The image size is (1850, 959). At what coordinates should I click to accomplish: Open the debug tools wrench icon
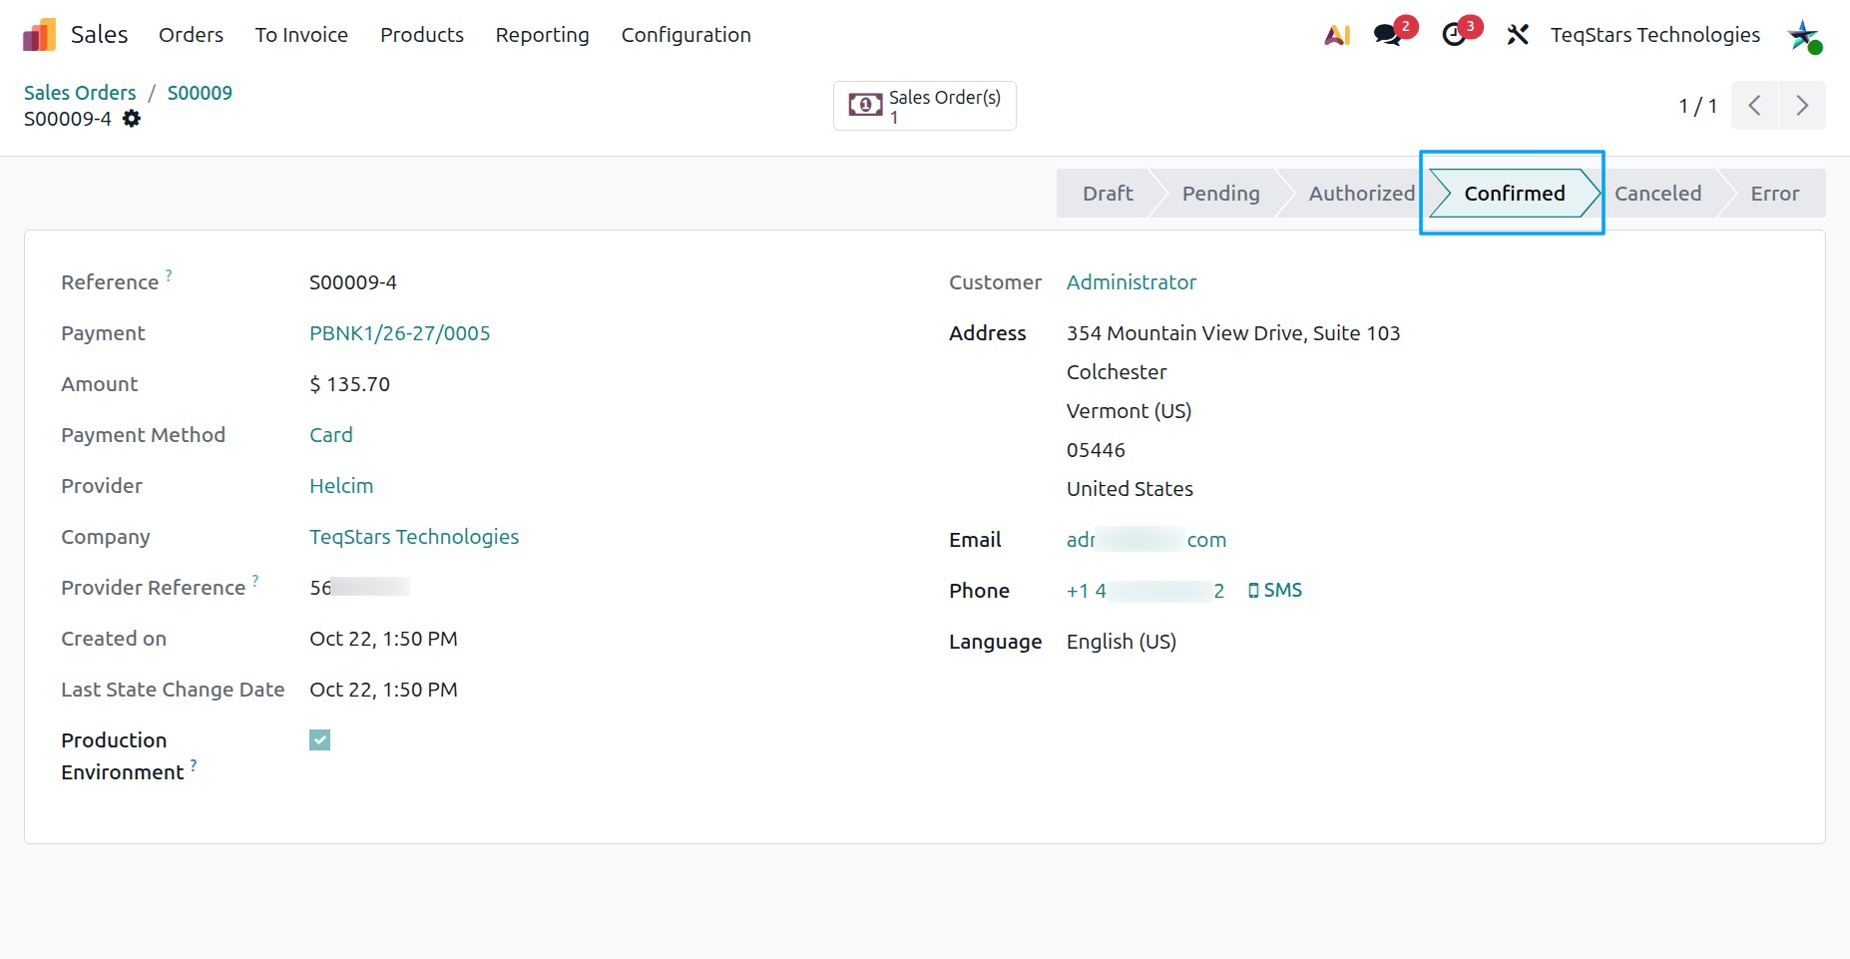pyautogui.click(x=1517, y=35)
